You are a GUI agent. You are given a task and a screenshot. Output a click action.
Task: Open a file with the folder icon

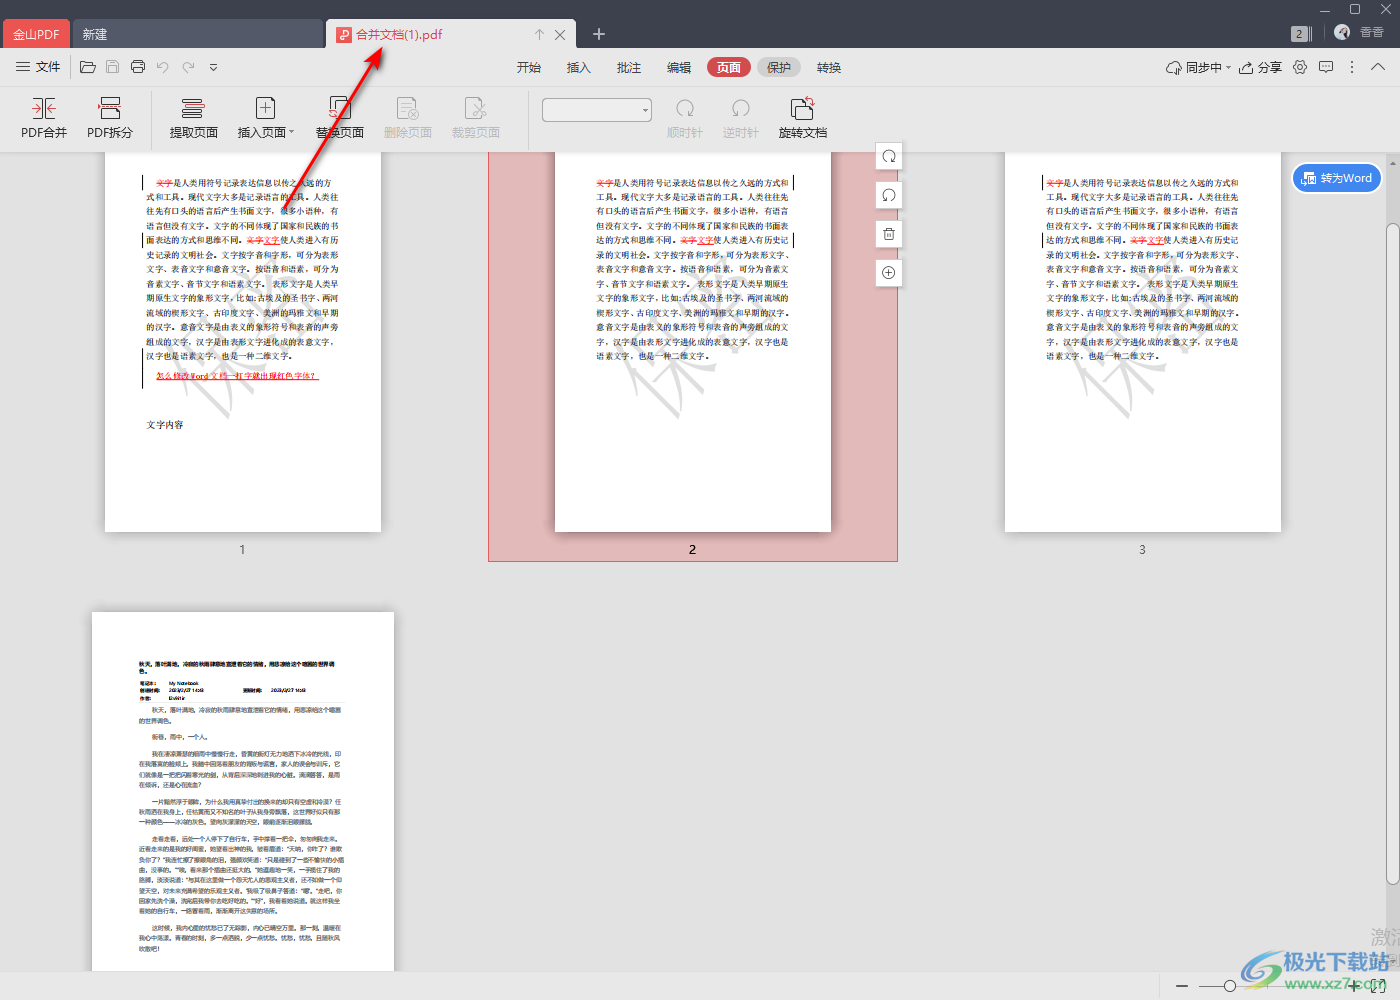pos(88,67)
